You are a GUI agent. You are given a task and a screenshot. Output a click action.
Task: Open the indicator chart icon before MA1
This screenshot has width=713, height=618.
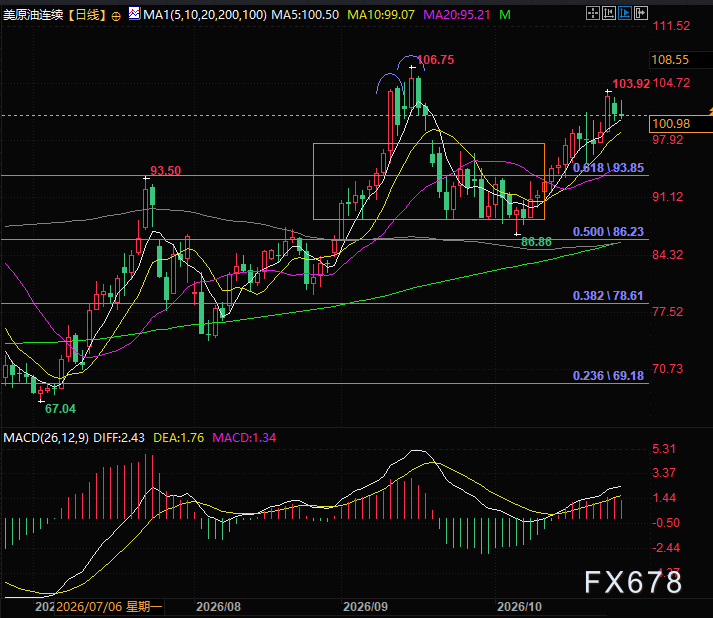pyautogui.click(x=134, y=13)
